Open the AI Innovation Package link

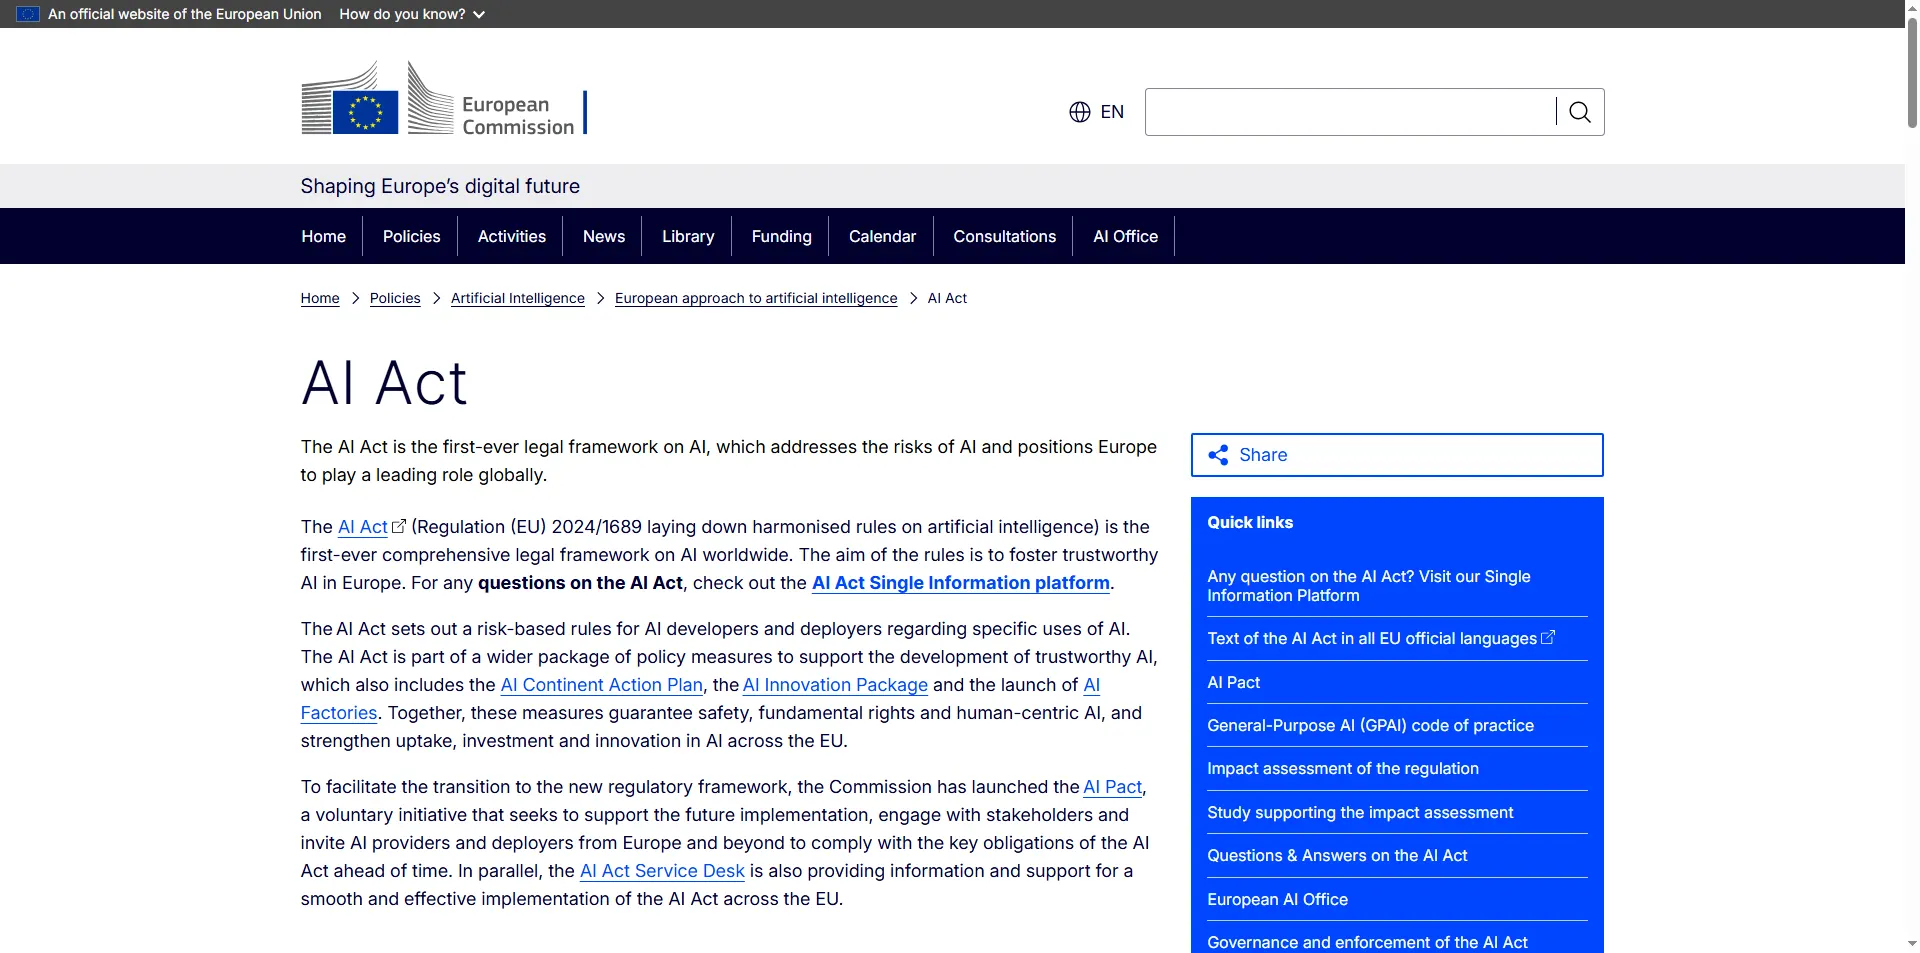[x=835, y=685]
